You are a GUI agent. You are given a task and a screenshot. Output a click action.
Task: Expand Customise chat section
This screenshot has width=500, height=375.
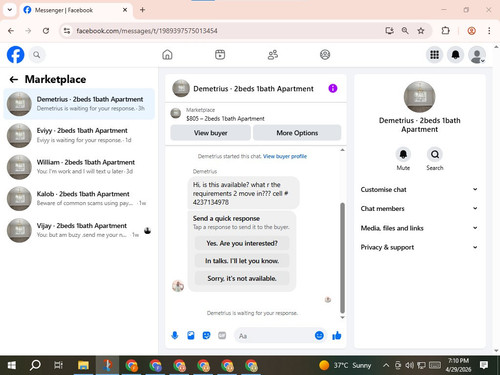419,189
